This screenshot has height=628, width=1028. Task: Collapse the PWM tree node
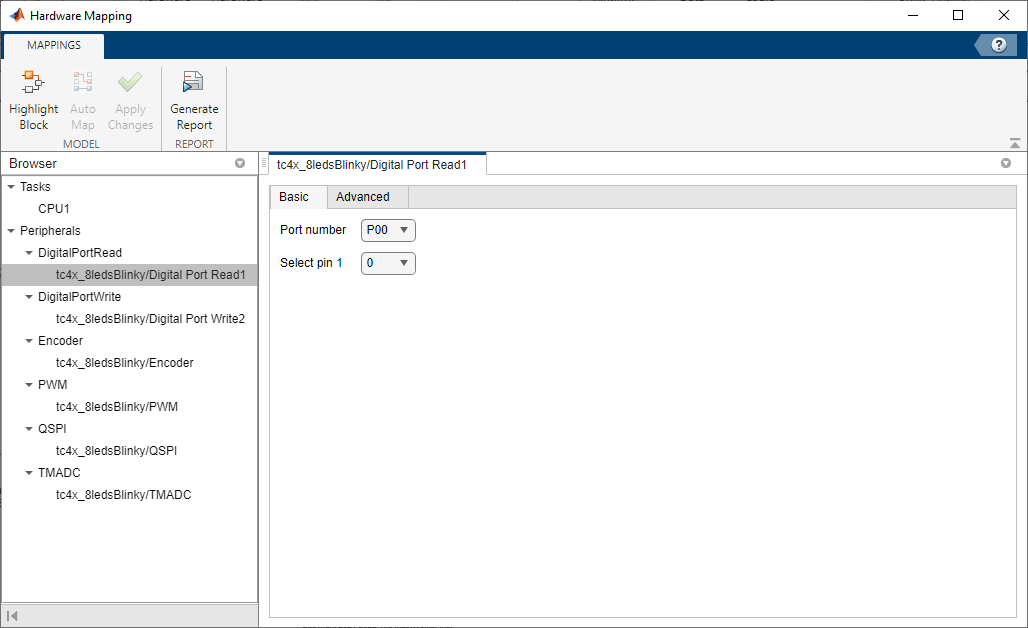(x=28, y=384)
